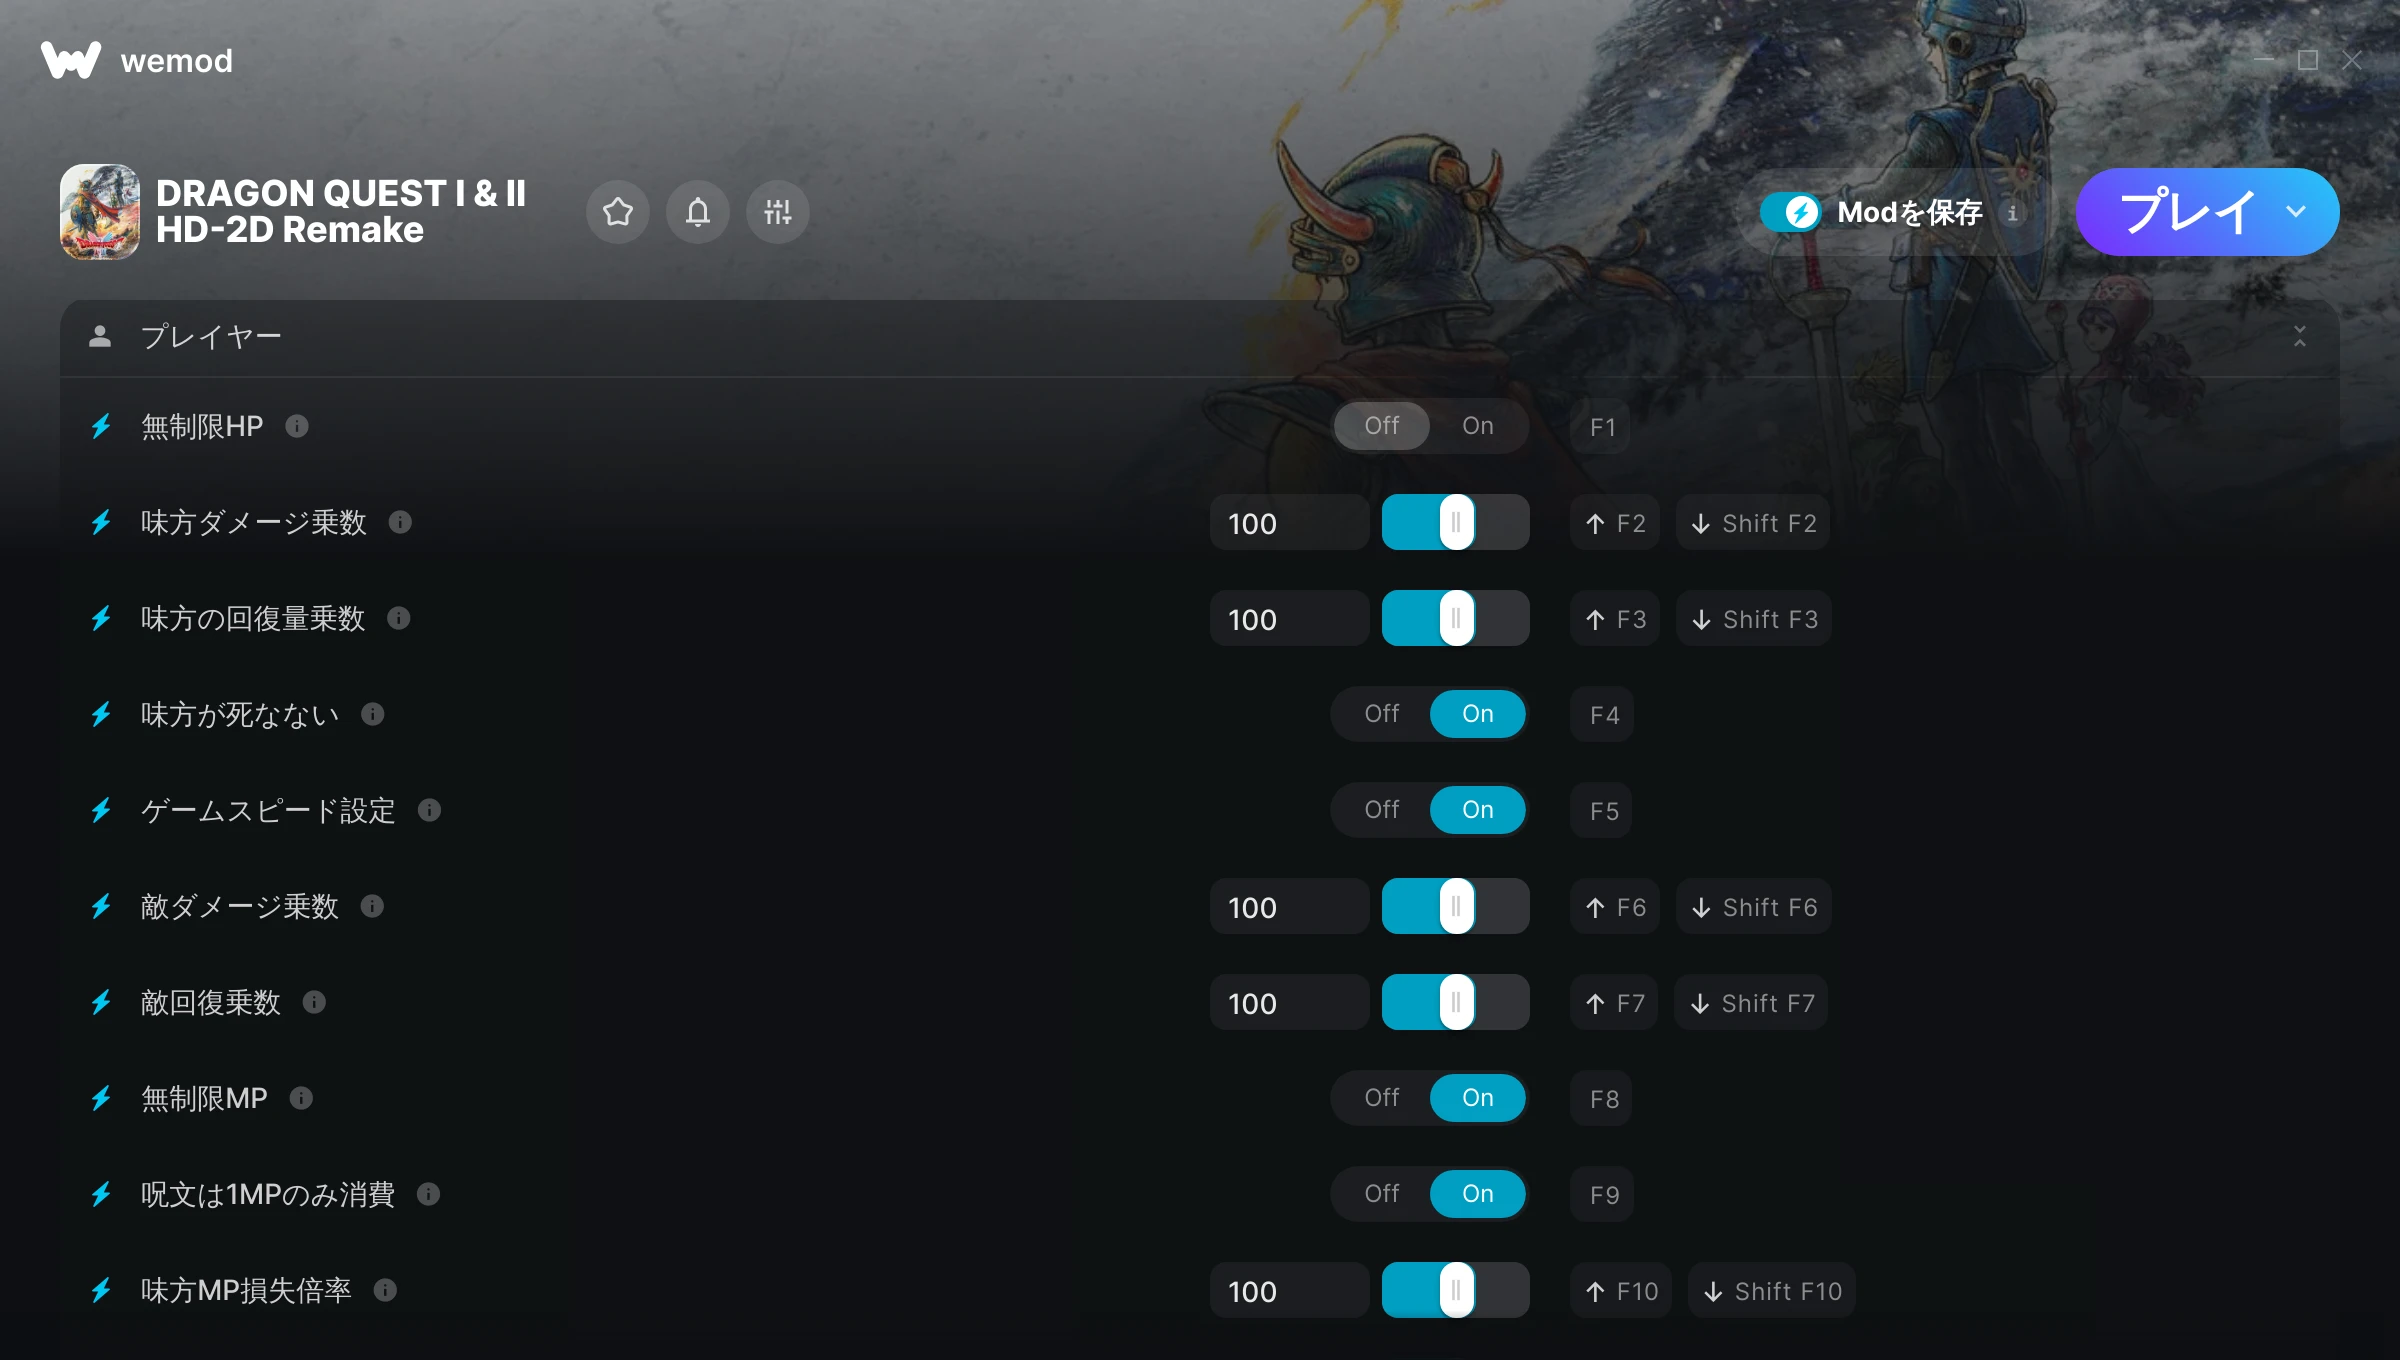The width and height of the screenshot is (2400, 1360).
Task: Turn on the 無制限HP toggle
Action: coord(1478,426)
